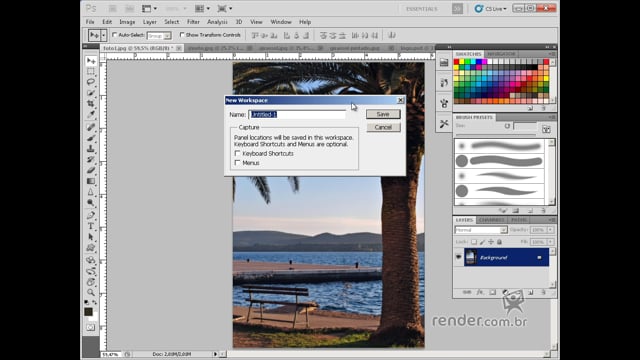This screenshot has height=360, width=640.
Task: Click Cancel in New Workspace dialog
Action: (x=383, y=127)
